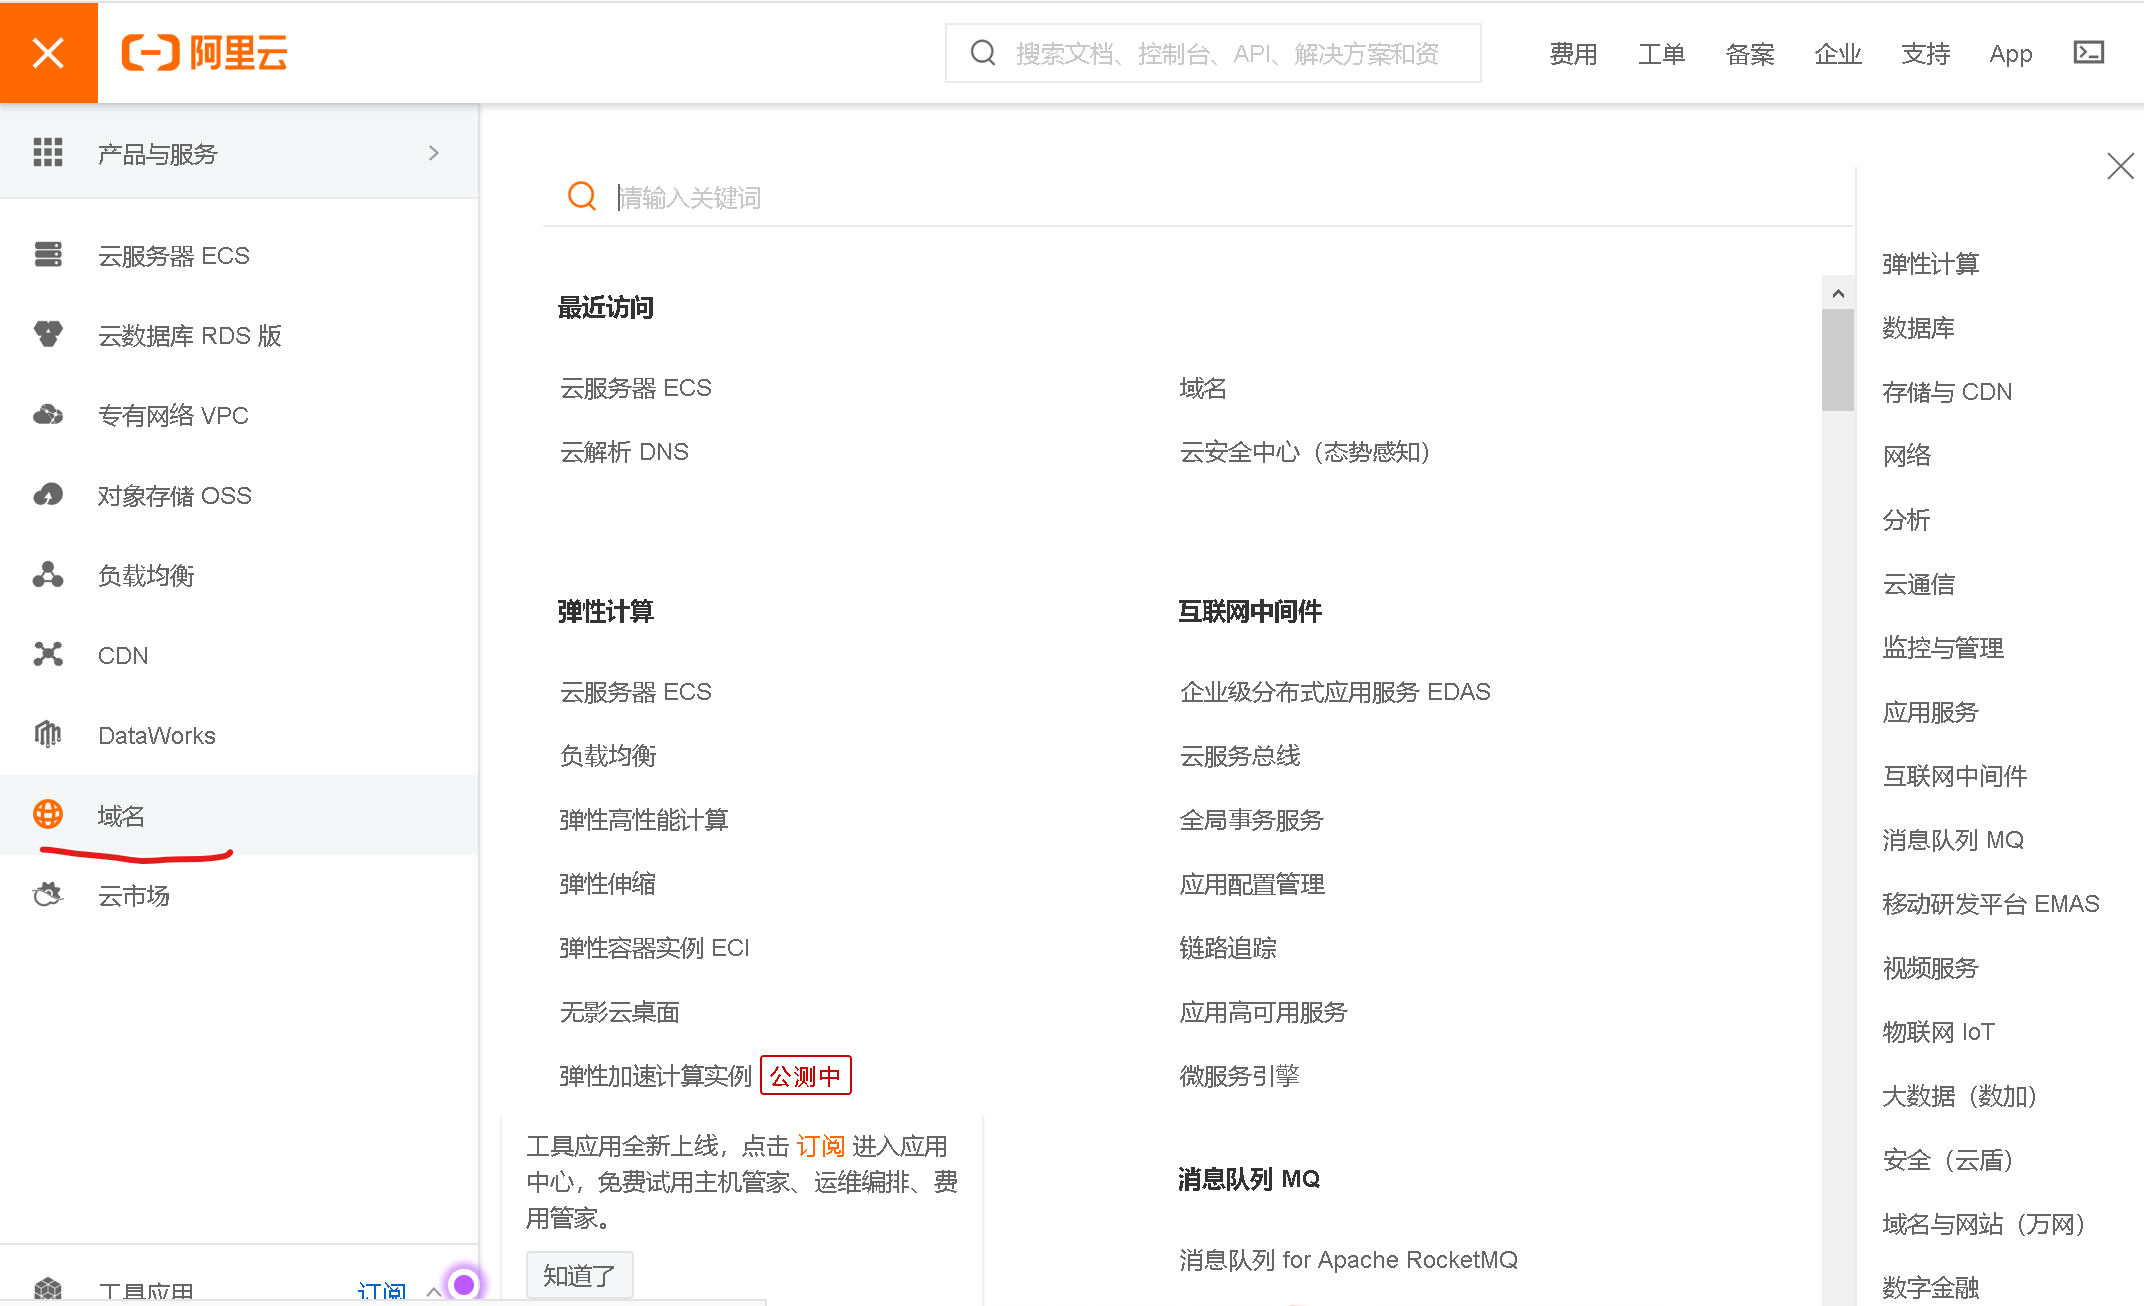The width and height of the screenshot is (2144, 1306).
Task: Click the 云服务器 ECS server icon in sidebar
Action: 48,255
